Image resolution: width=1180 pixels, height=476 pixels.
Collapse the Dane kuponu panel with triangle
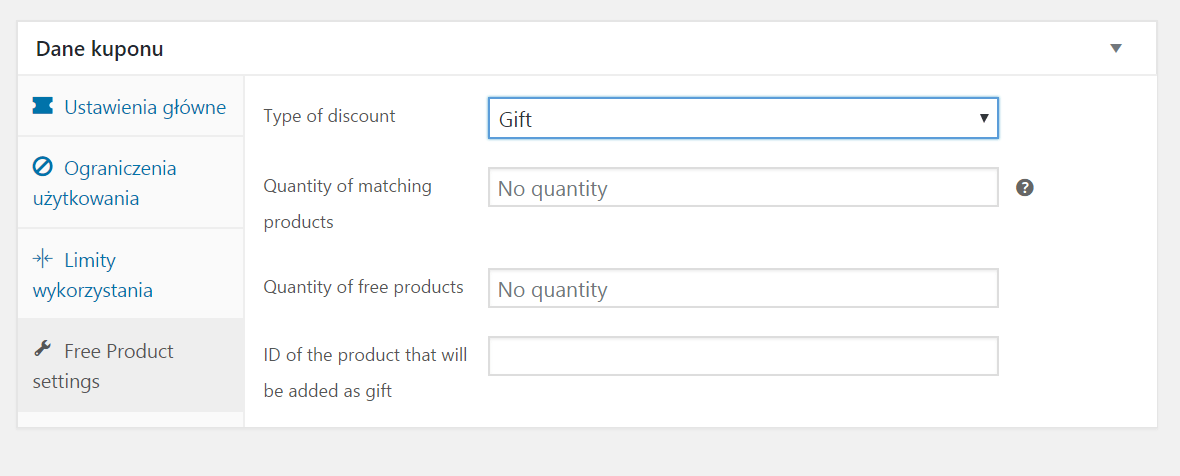pos(1116,48)
